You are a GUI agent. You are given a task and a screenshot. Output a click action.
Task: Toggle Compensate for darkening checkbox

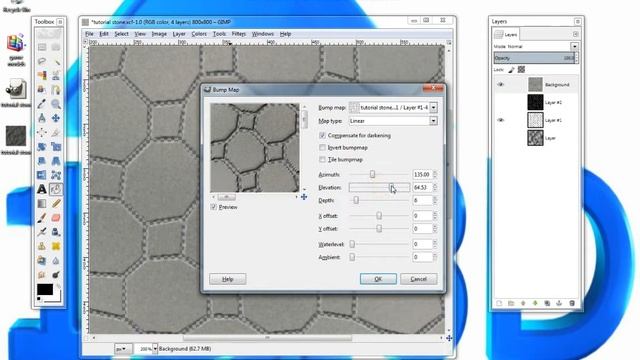tap(322, 135)
